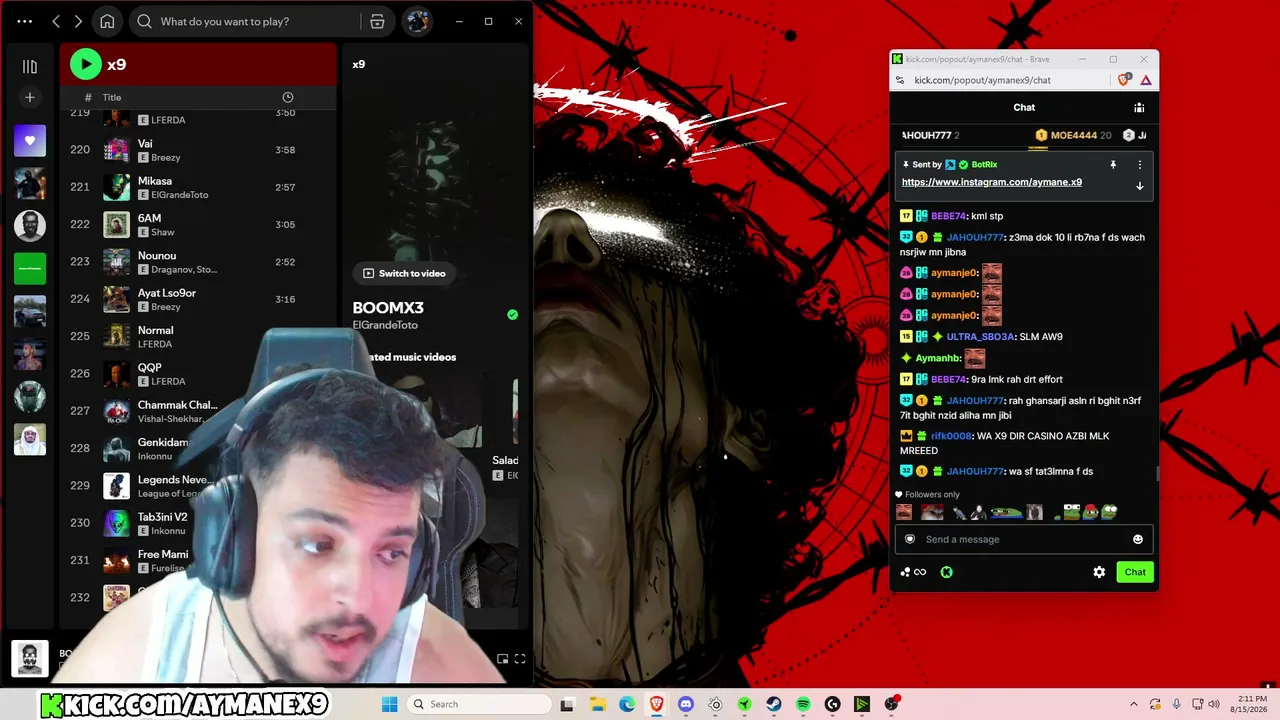Open Discord from the taskbar
The height and width of the screenshot is (720, 1280).
click(x=686, y=704)
